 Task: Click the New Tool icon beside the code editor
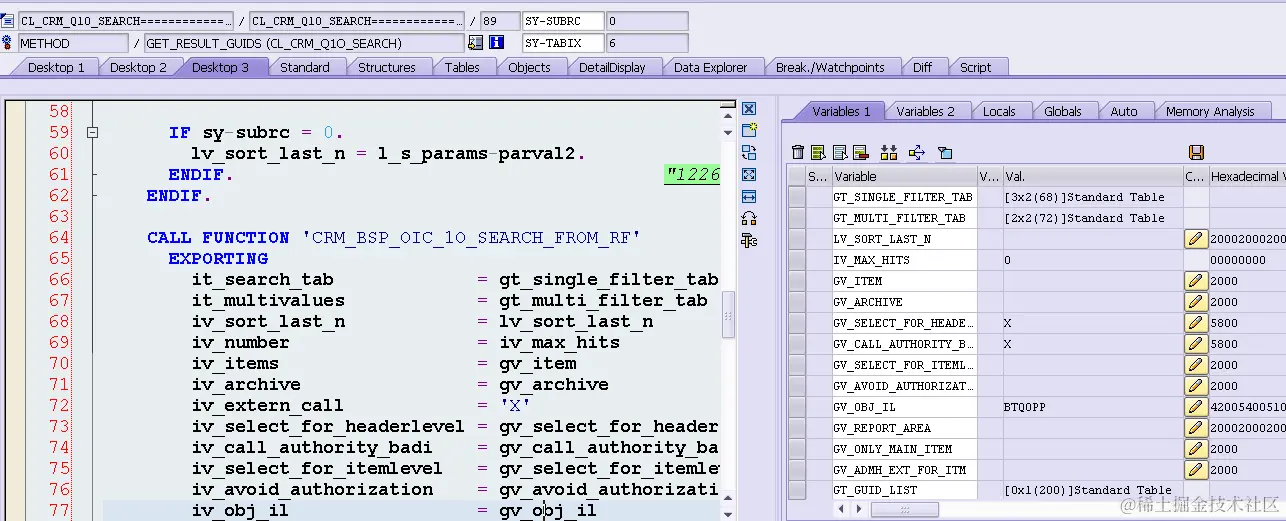tap(748, 130)
